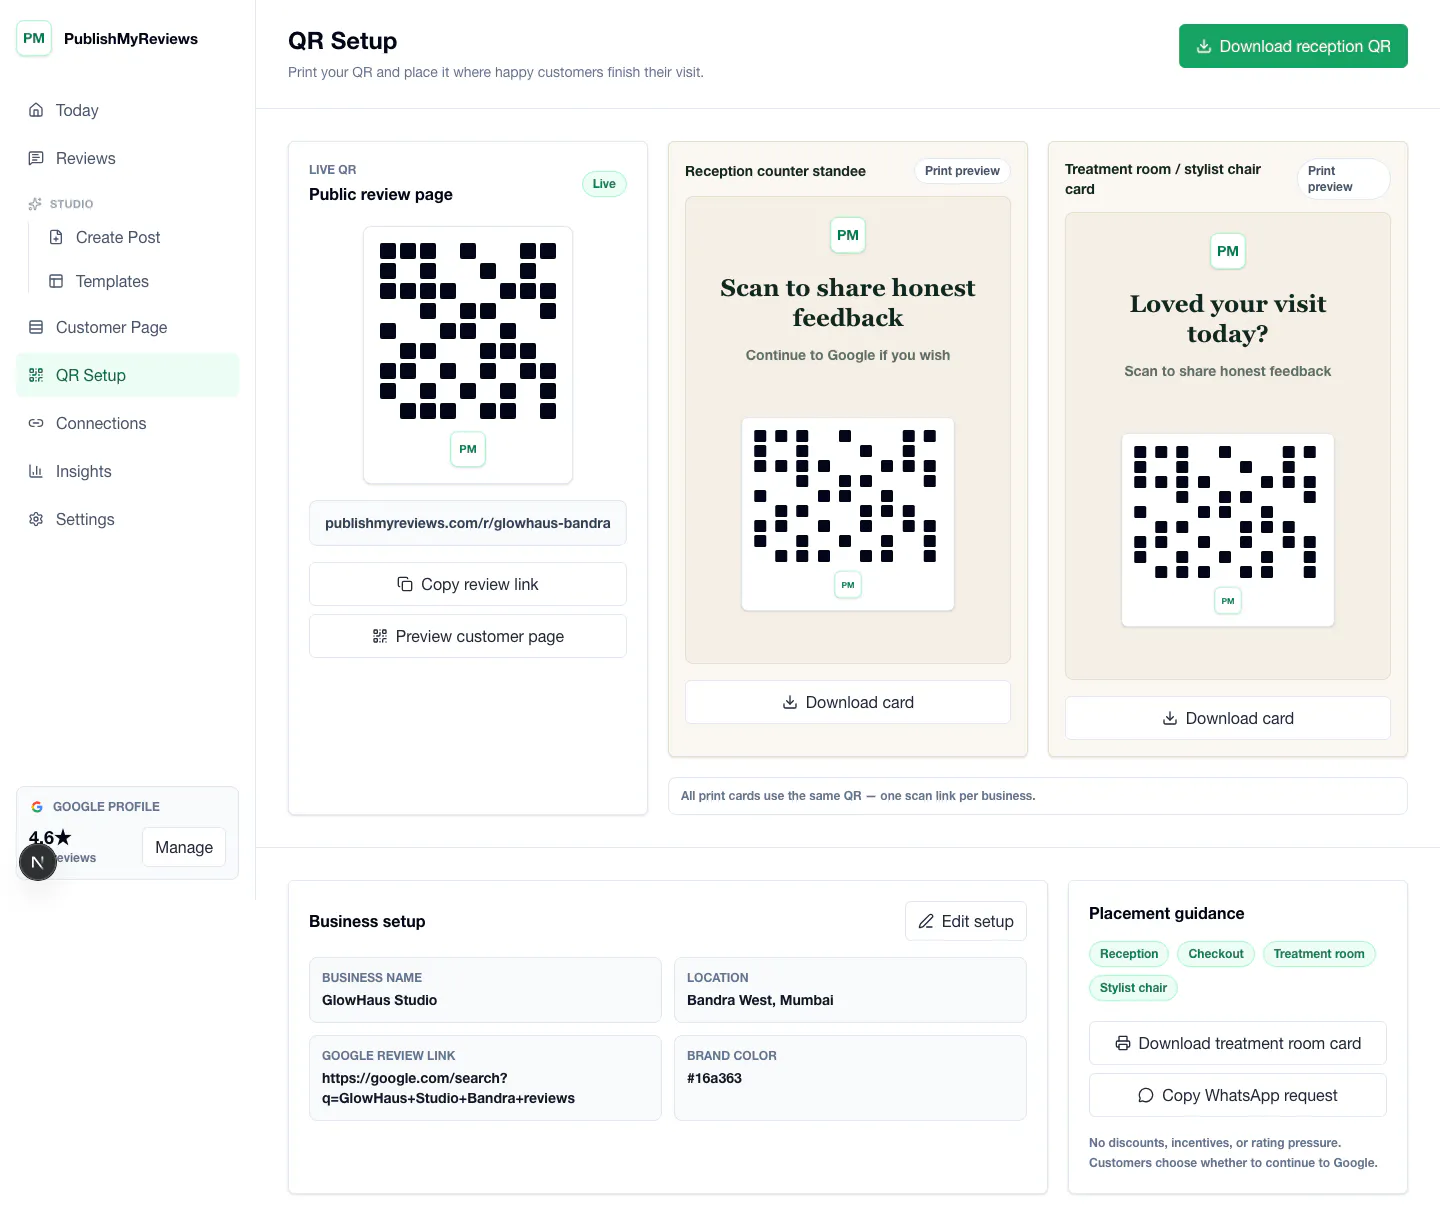
Task: Download the reception QR
Action: 1293,46
